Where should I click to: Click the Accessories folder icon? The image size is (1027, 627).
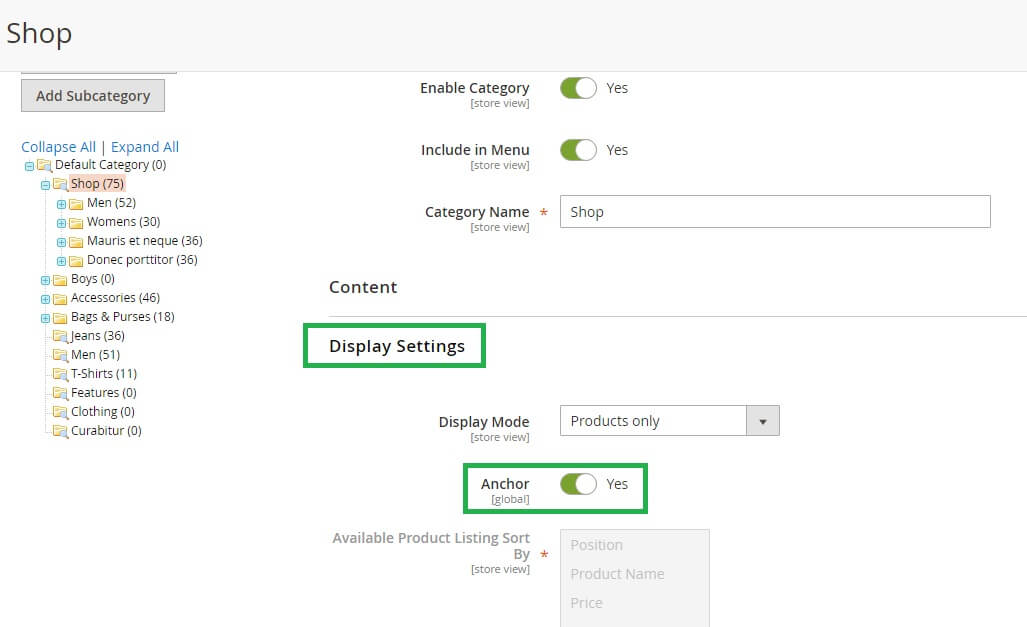coord(60,298)
